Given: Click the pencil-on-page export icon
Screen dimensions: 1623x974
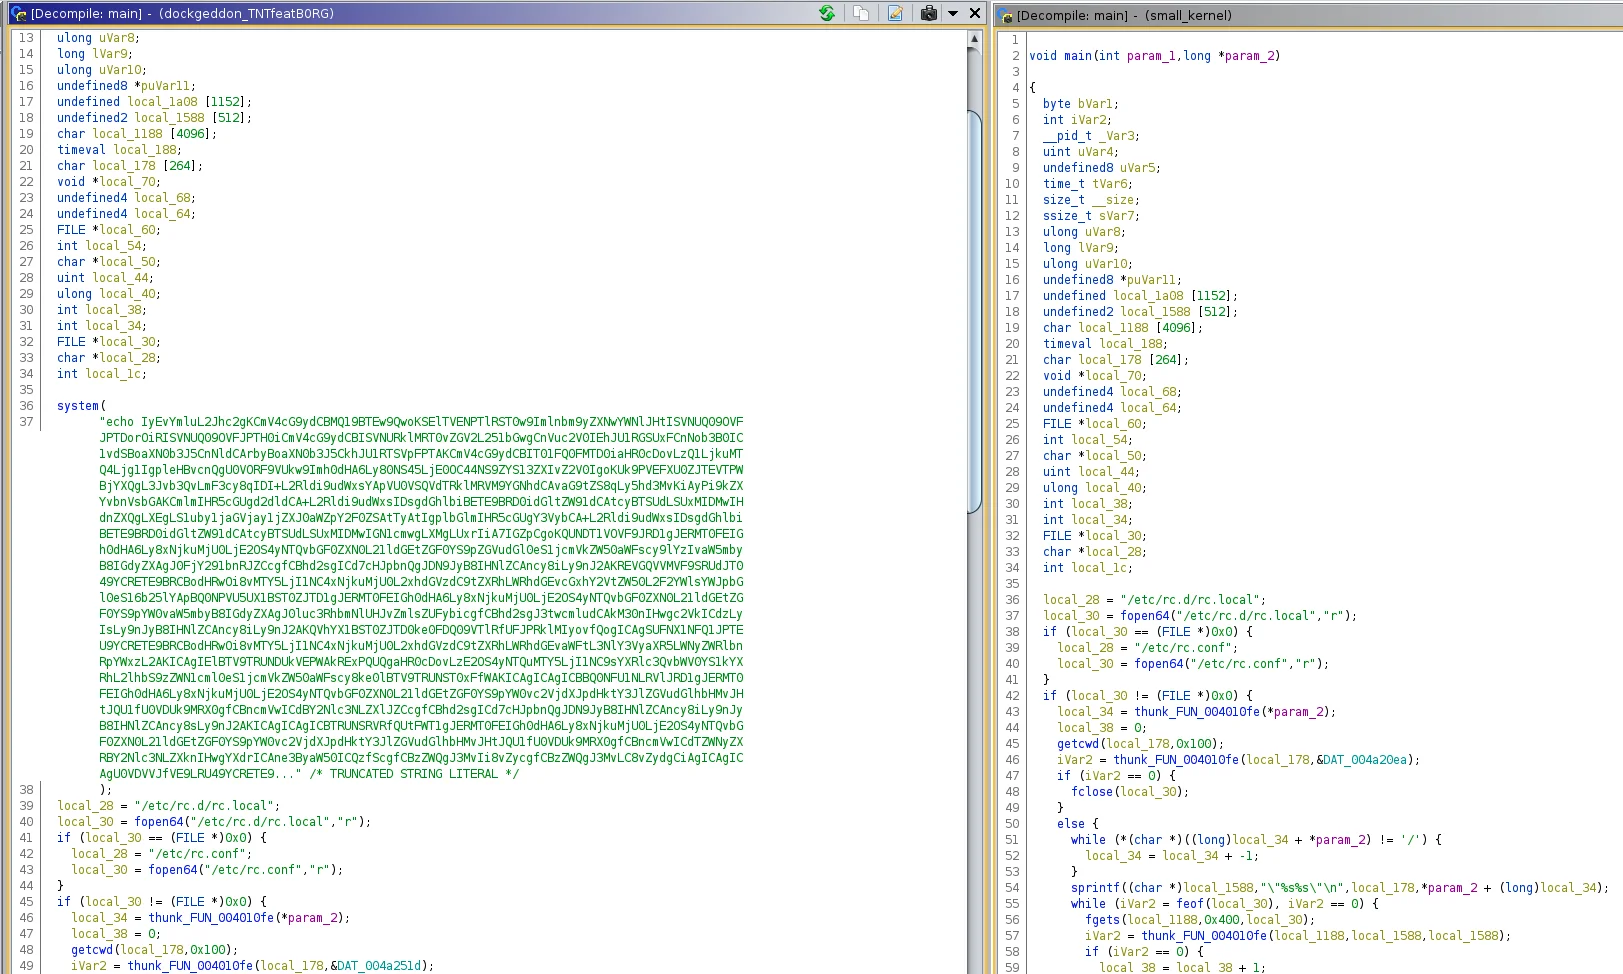Looking at the screenshot, I should 895,13.
